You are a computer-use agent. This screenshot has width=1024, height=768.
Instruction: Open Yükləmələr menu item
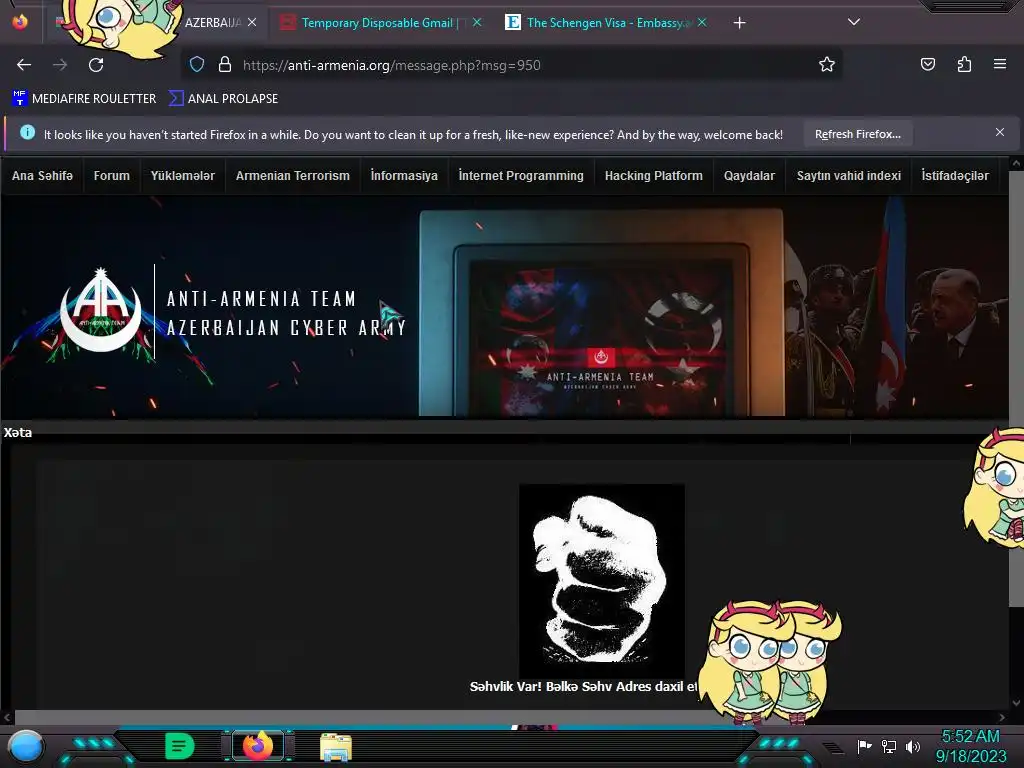[183, 176]
